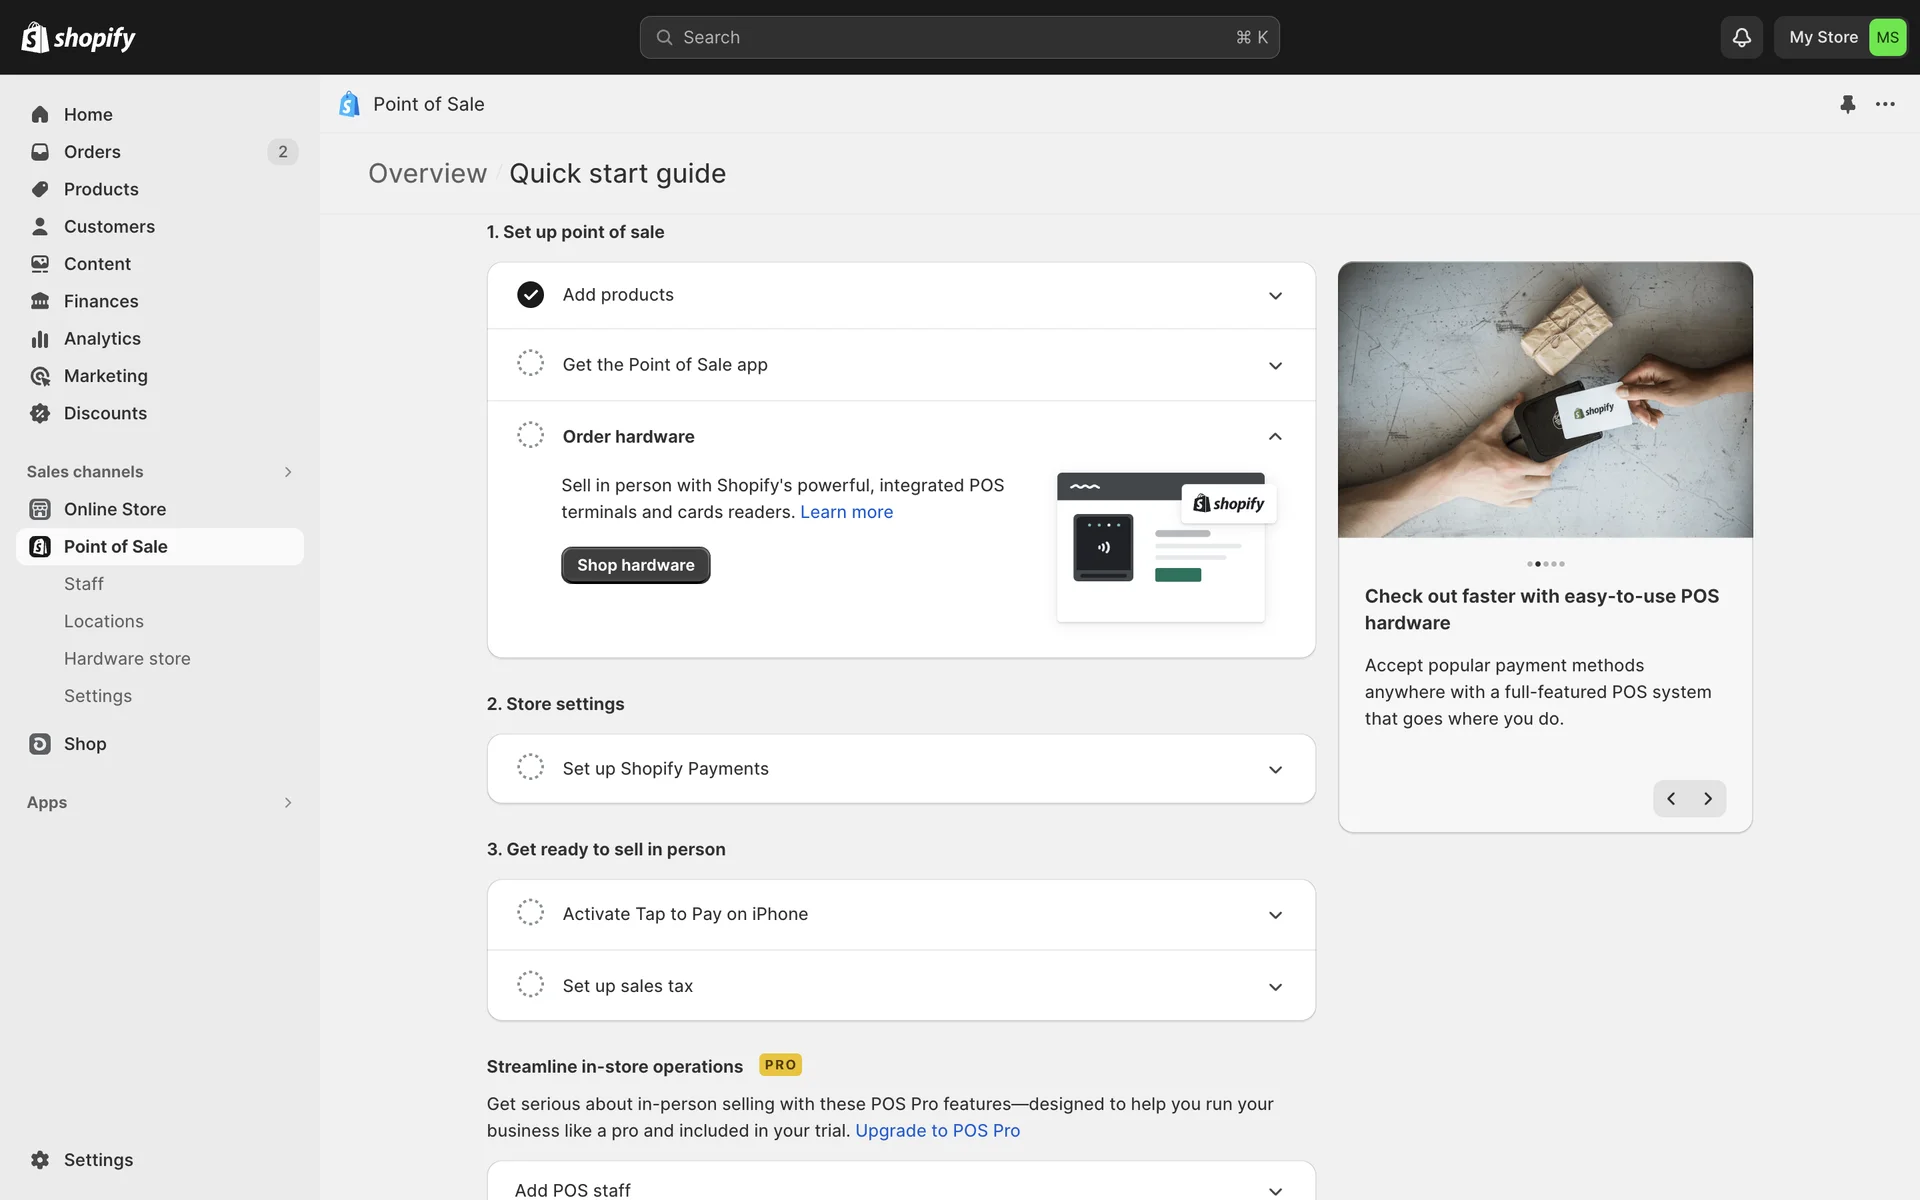Expand the Sales channels sidebar section
This screenshot has height=1200, width=1920.
287,472
